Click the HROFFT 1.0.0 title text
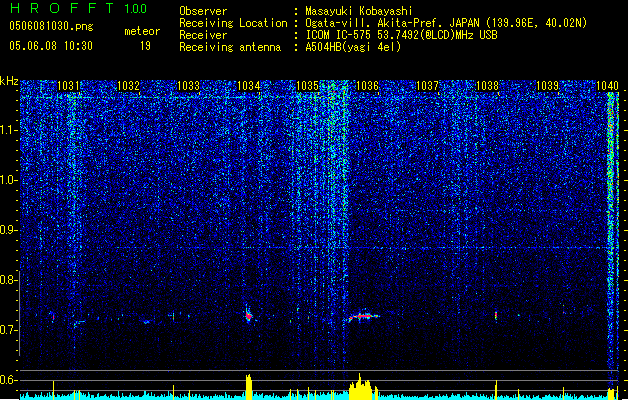629x400 pixels. [79, 8]
